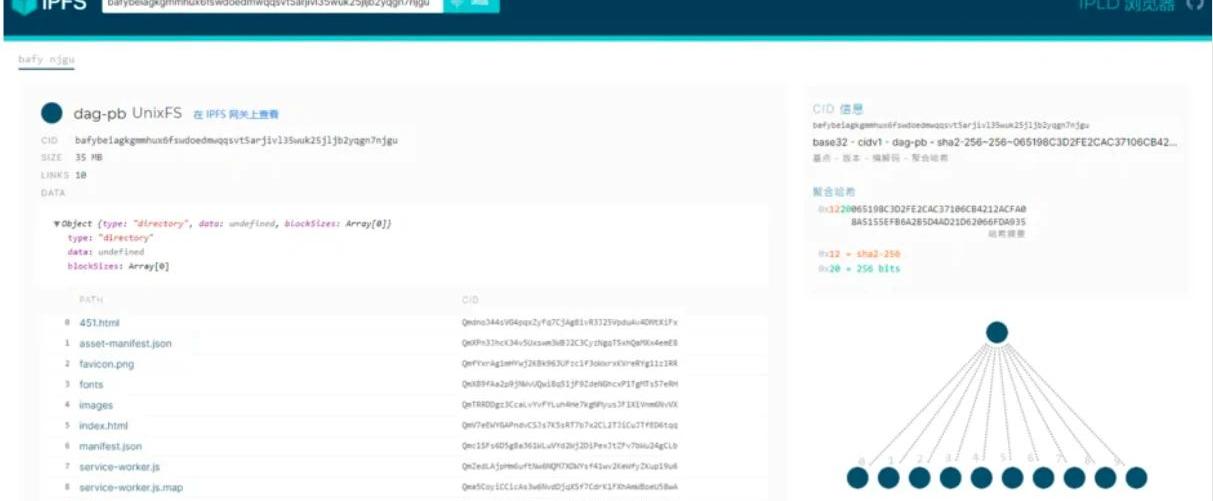
Task: Focus the CID search input in header
Action: pos(272,5)
